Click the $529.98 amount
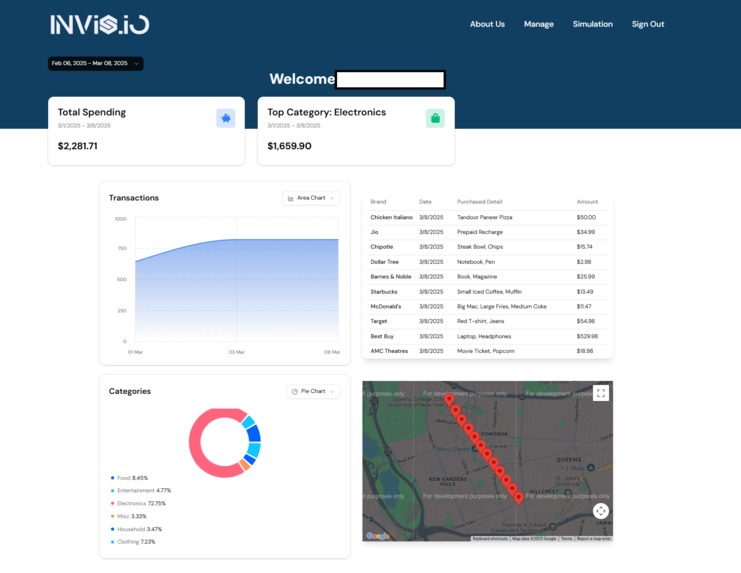This screenshot has width=741, height=573. pos(587,336)
